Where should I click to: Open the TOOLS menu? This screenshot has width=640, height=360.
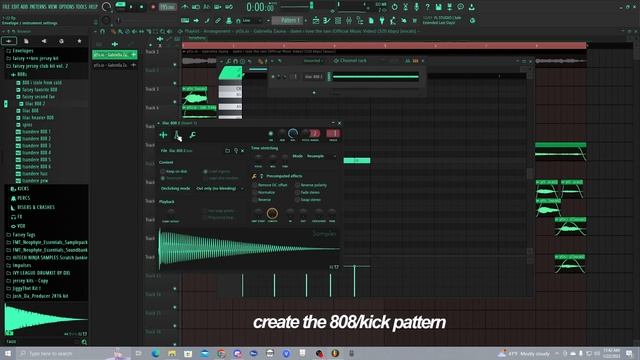click(x=82, y=7)
